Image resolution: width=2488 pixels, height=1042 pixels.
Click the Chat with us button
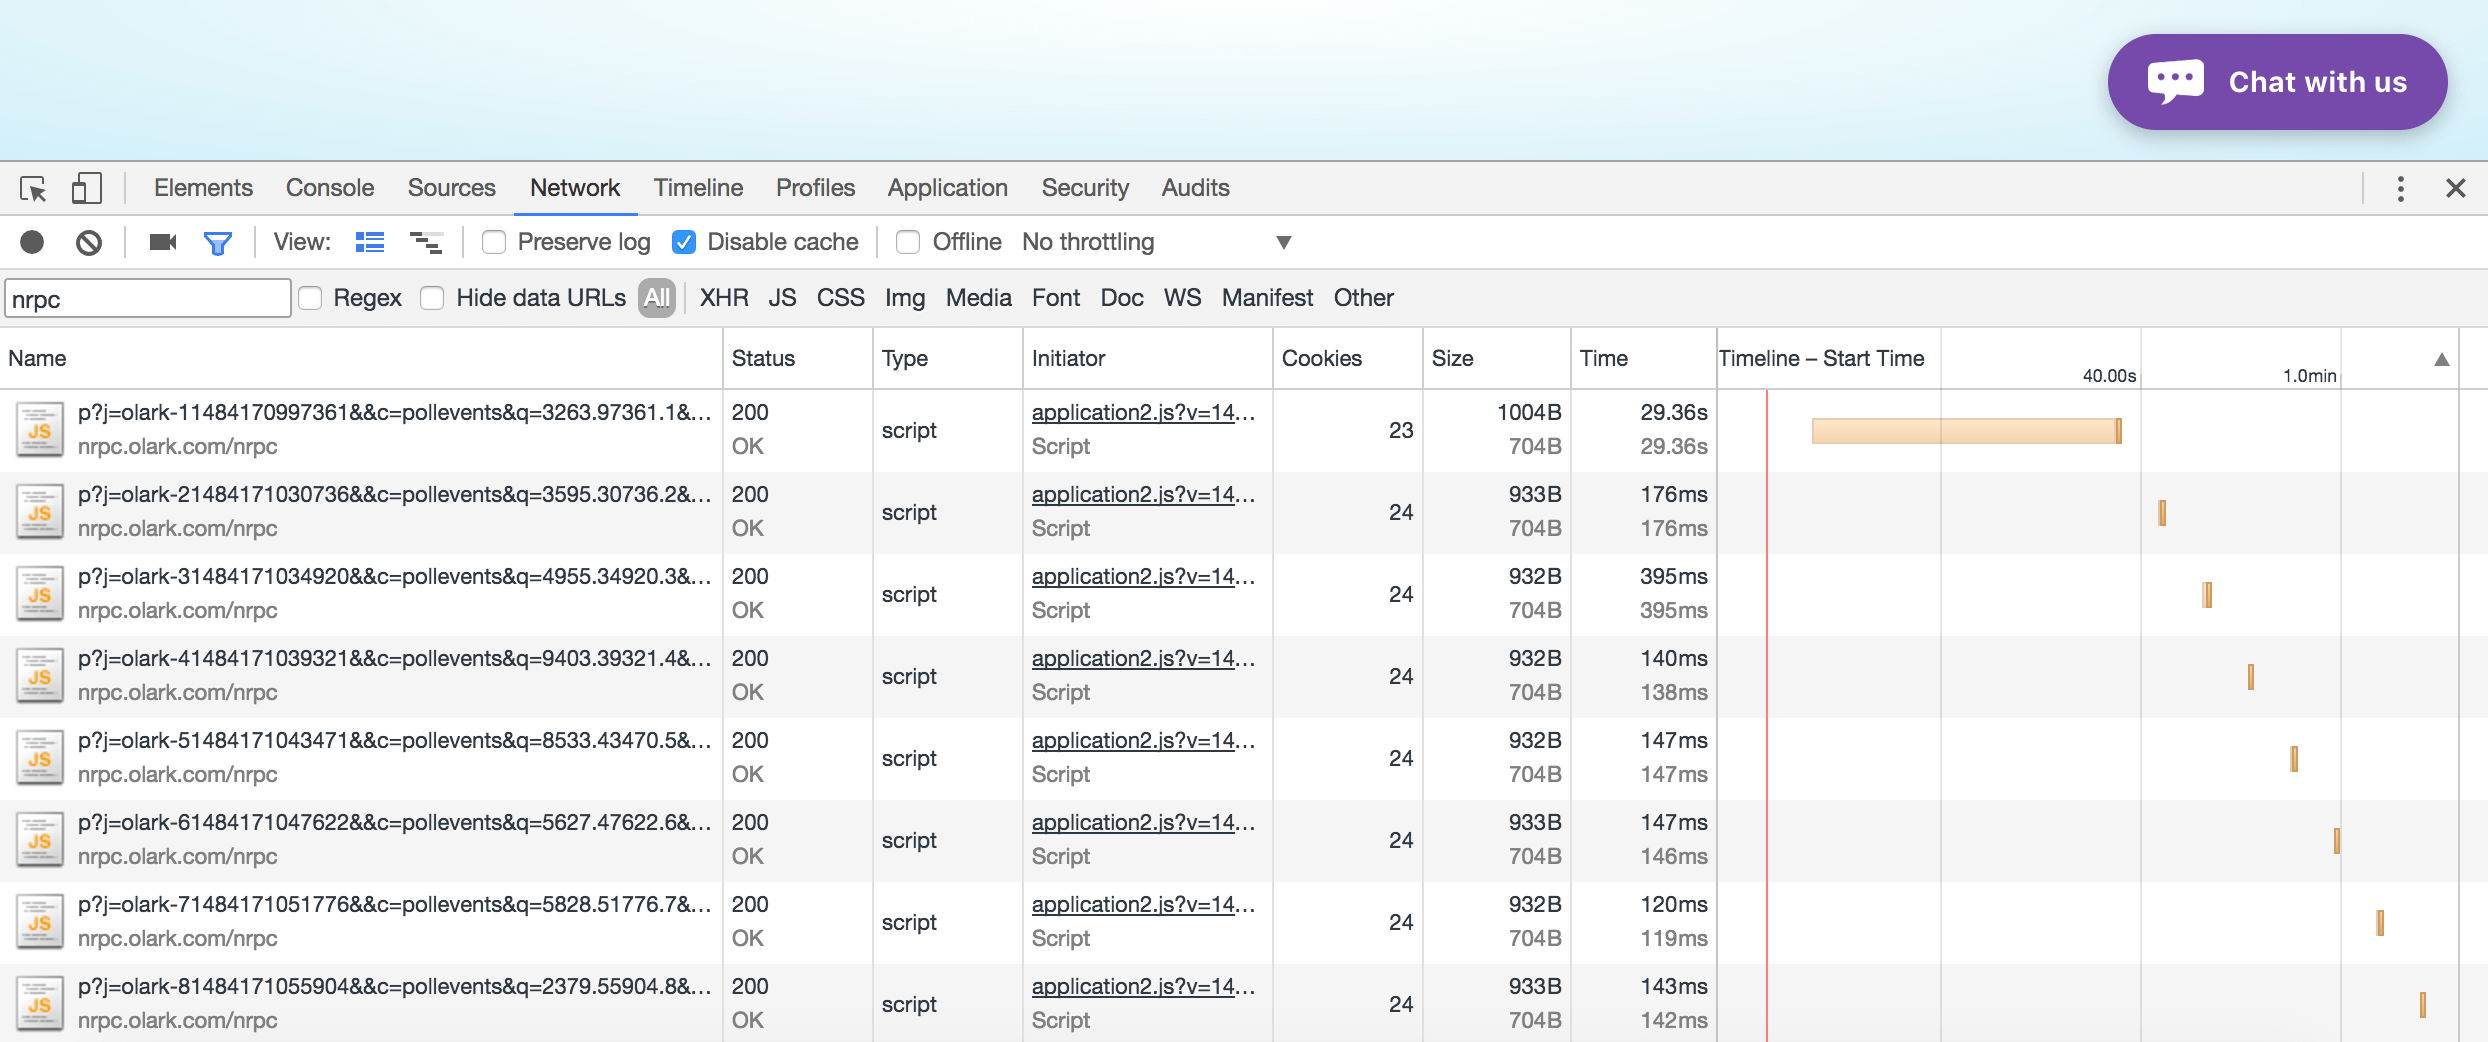[x=2277, y=82]
